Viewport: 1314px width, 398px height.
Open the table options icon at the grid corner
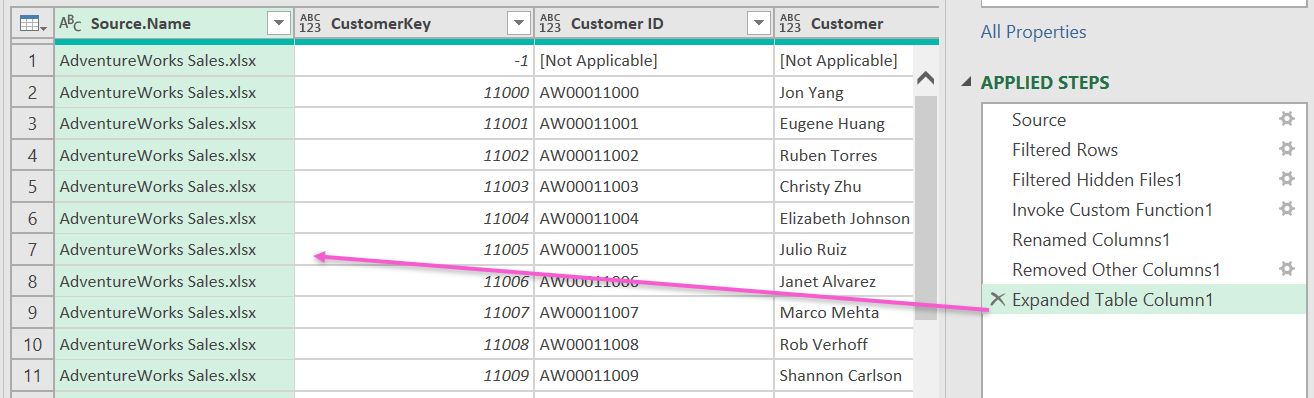(32, 23)
